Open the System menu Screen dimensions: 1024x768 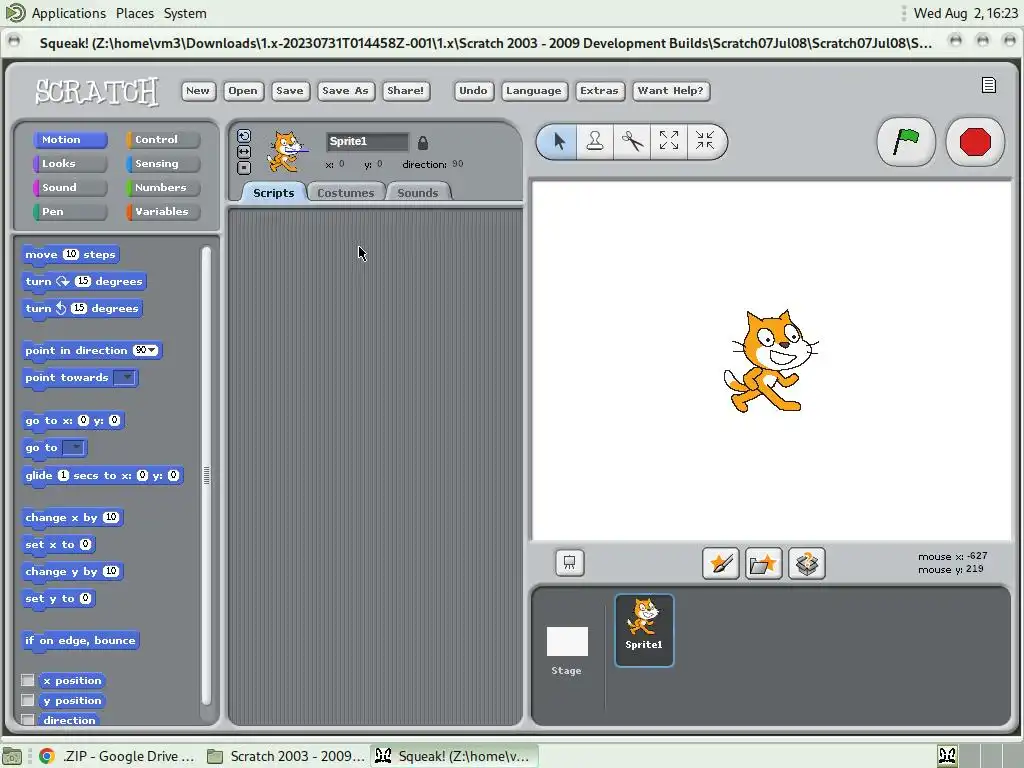(x=185, y=13)
